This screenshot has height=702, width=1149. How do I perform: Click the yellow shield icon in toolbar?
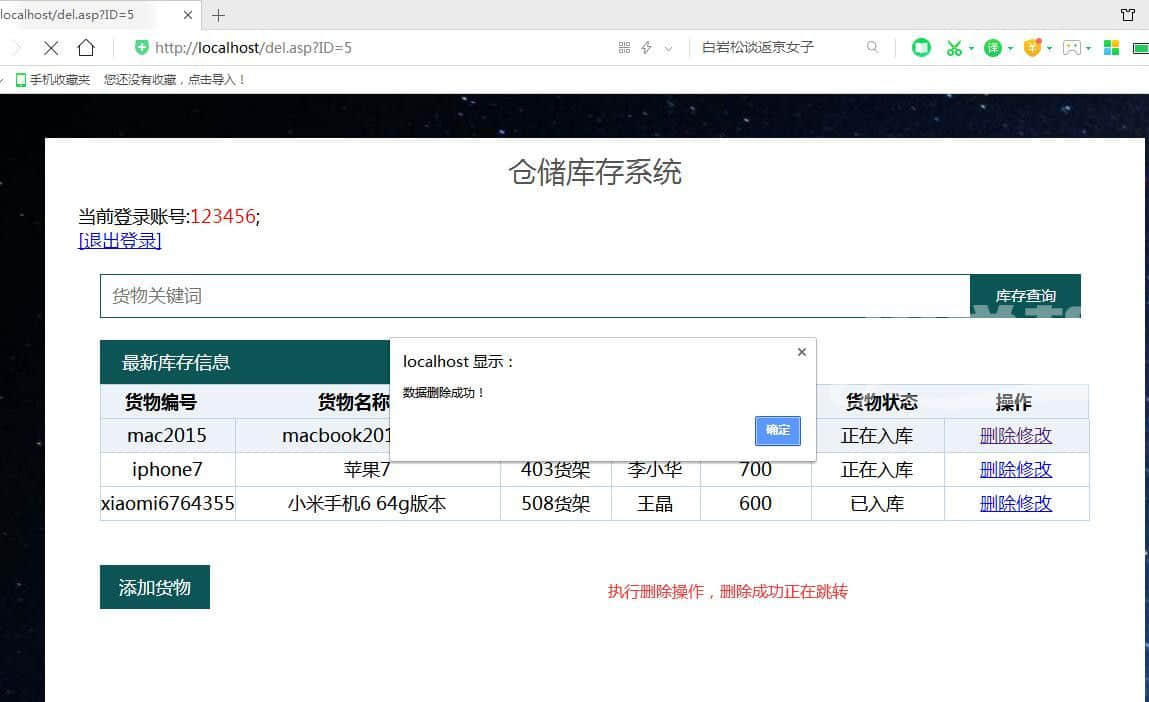pyautogui.click(x=1032, y=48)
